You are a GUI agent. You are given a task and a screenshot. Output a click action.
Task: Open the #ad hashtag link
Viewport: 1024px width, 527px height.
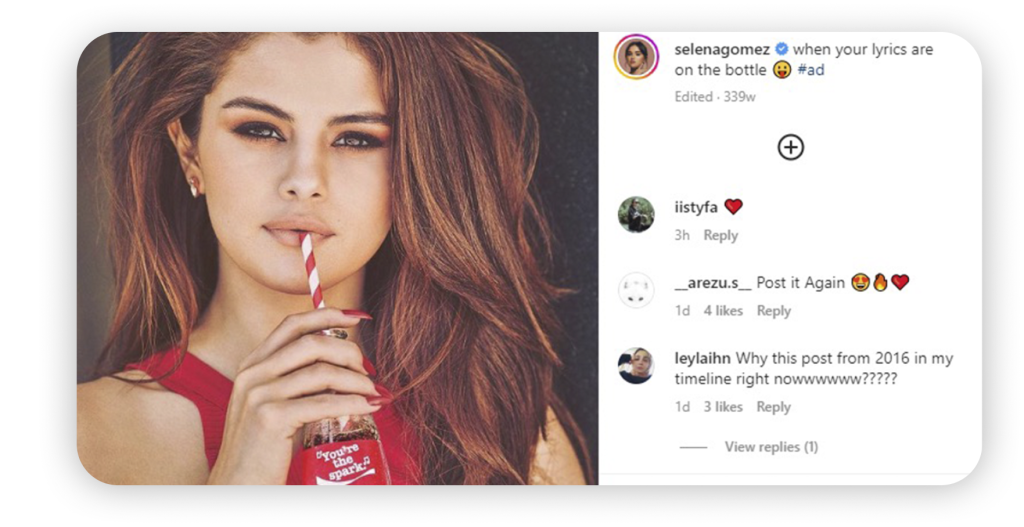tap(810, 70)
